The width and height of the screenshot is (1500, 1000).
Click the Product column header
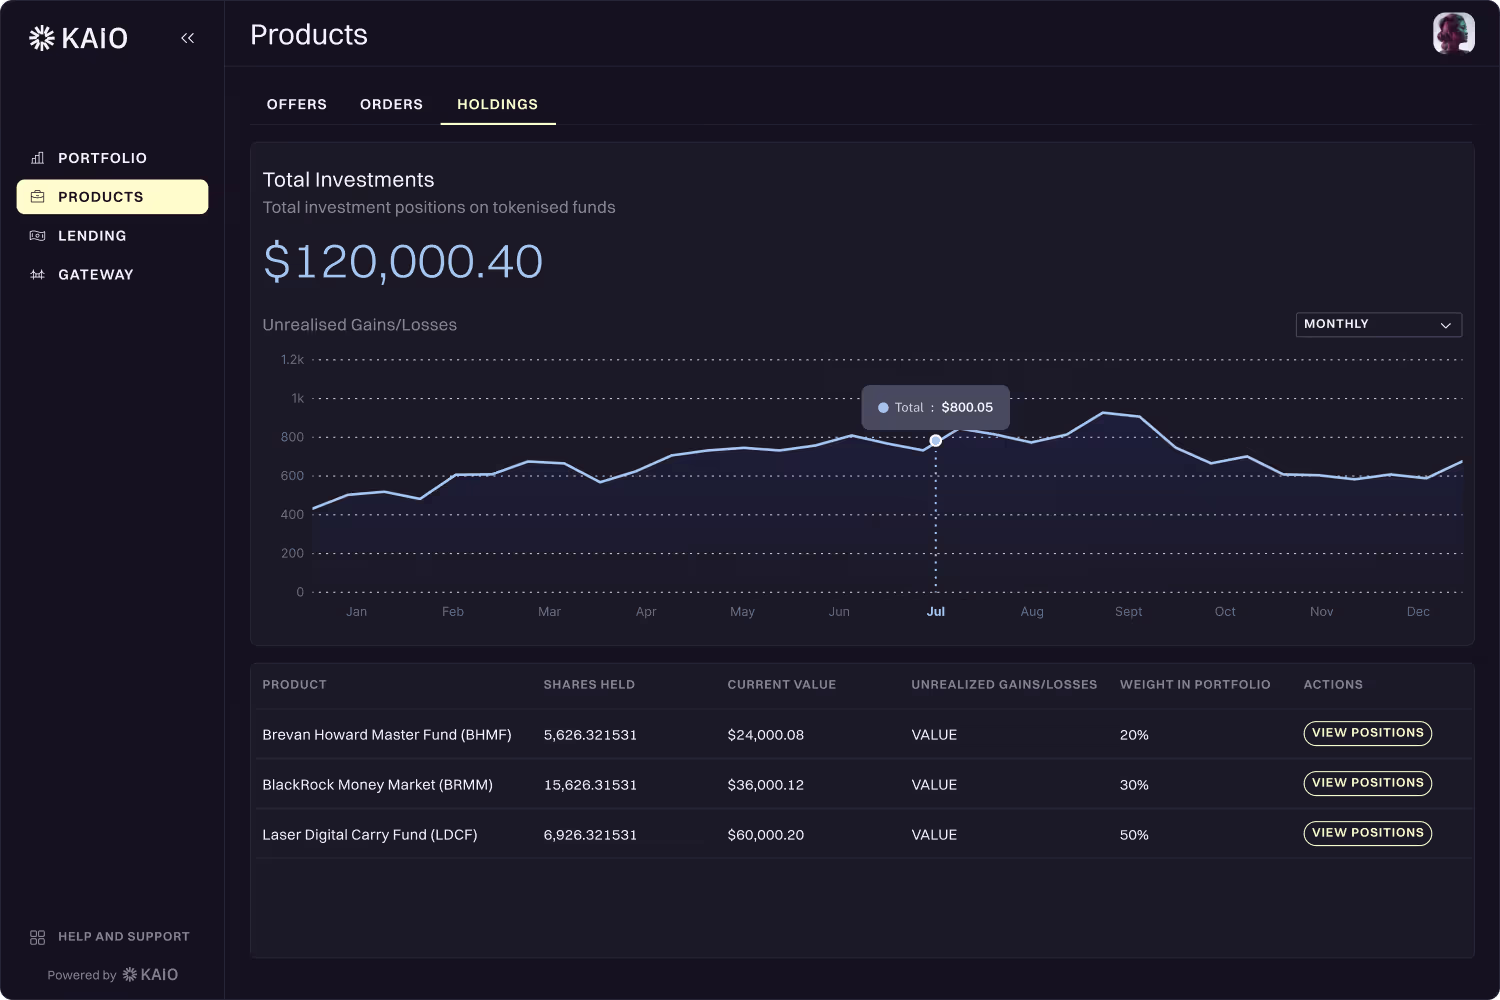(295, 685)
